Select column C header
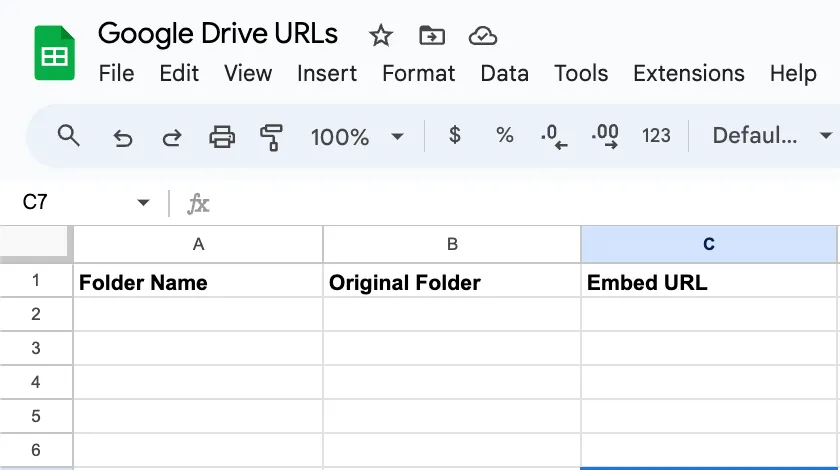The height and width of the screenshot is (470, 840). [709, 244]
